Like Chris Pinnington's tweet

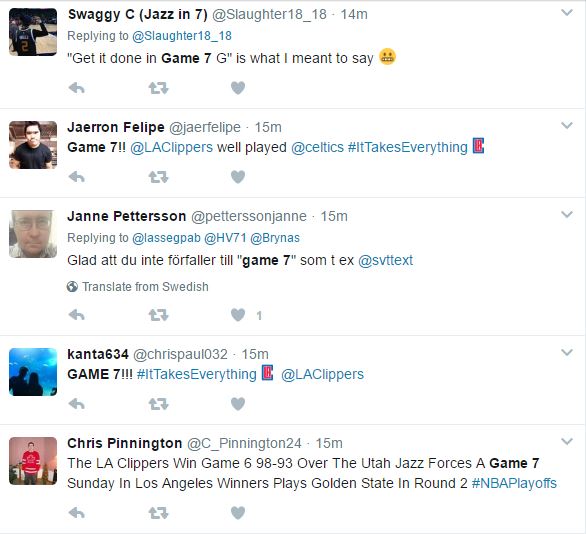pyautogui.click(x=238, y=513)
